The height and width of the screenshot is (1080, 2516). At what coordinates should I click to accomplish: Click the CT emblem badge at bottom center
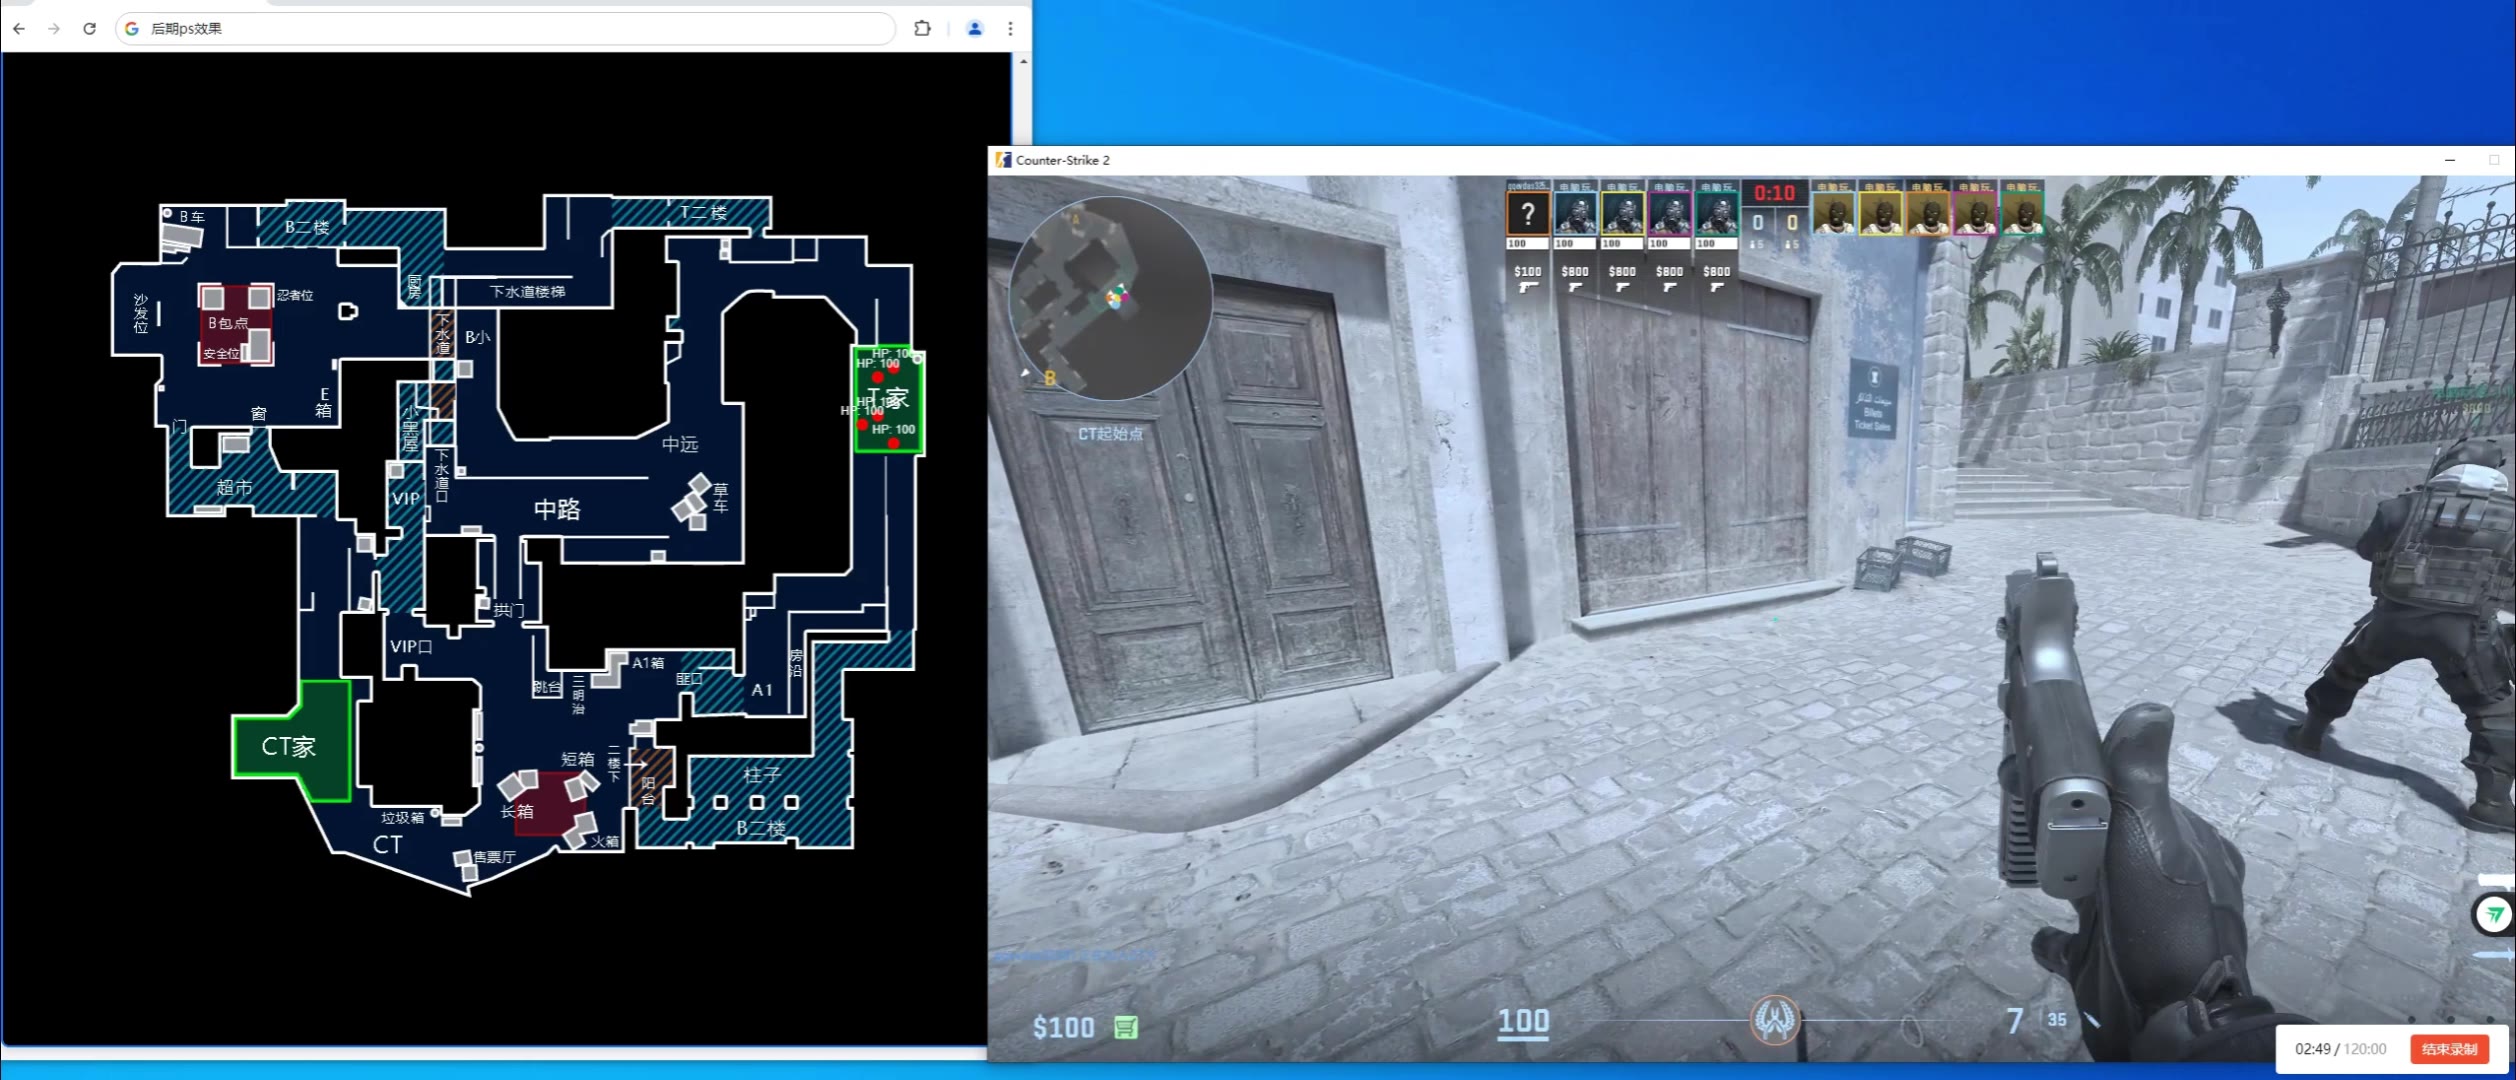pos(1775,1020)
